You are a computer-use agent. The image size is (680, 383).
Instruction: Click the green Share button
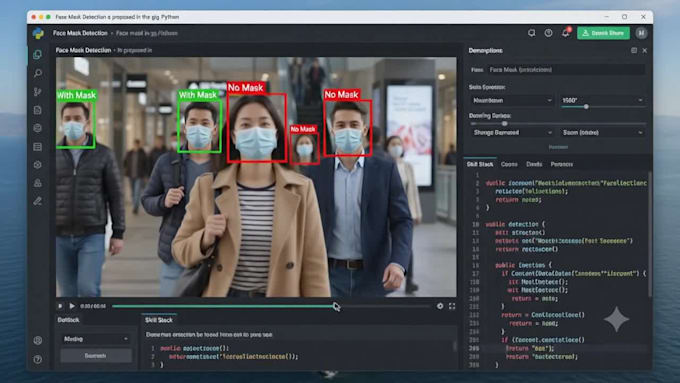603,33
